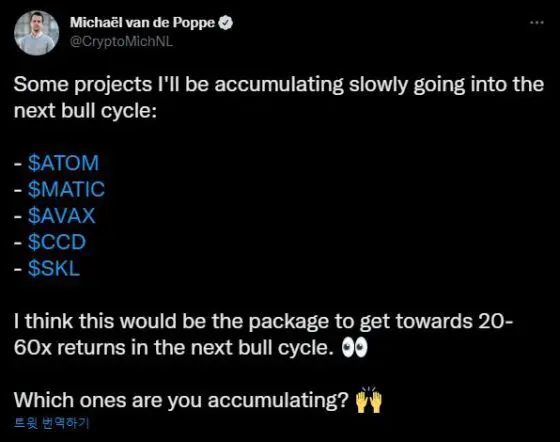560x442 pixels.
Task: Select the $AVAX cashtag link
Action: click(61, 216)
